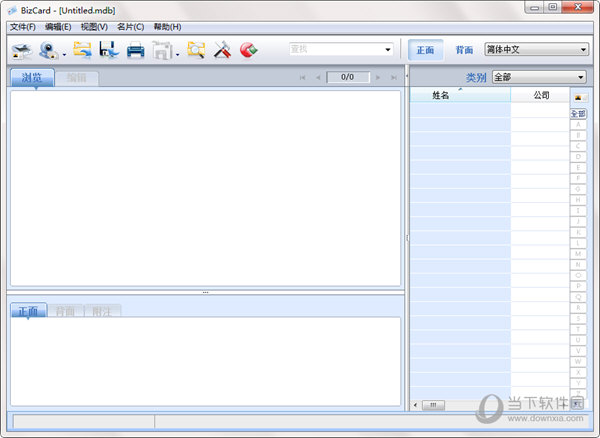Go to previous card navigation arrow
This screenshot has height=438, width=600.
coord(318,77)
